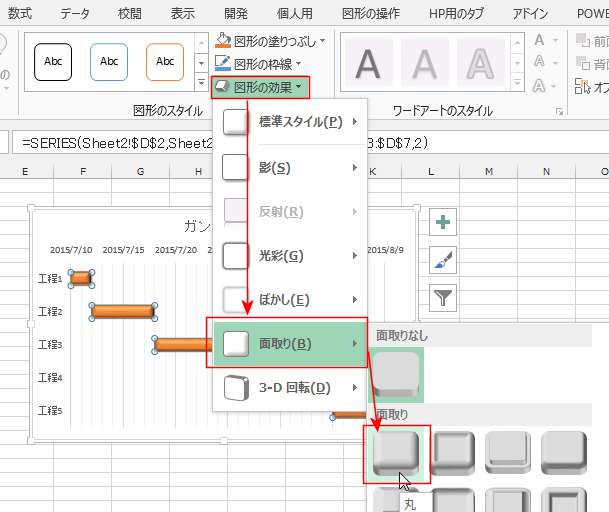
Task: Apply the black outlined Abc shape style
Action: tap(52, 62)
